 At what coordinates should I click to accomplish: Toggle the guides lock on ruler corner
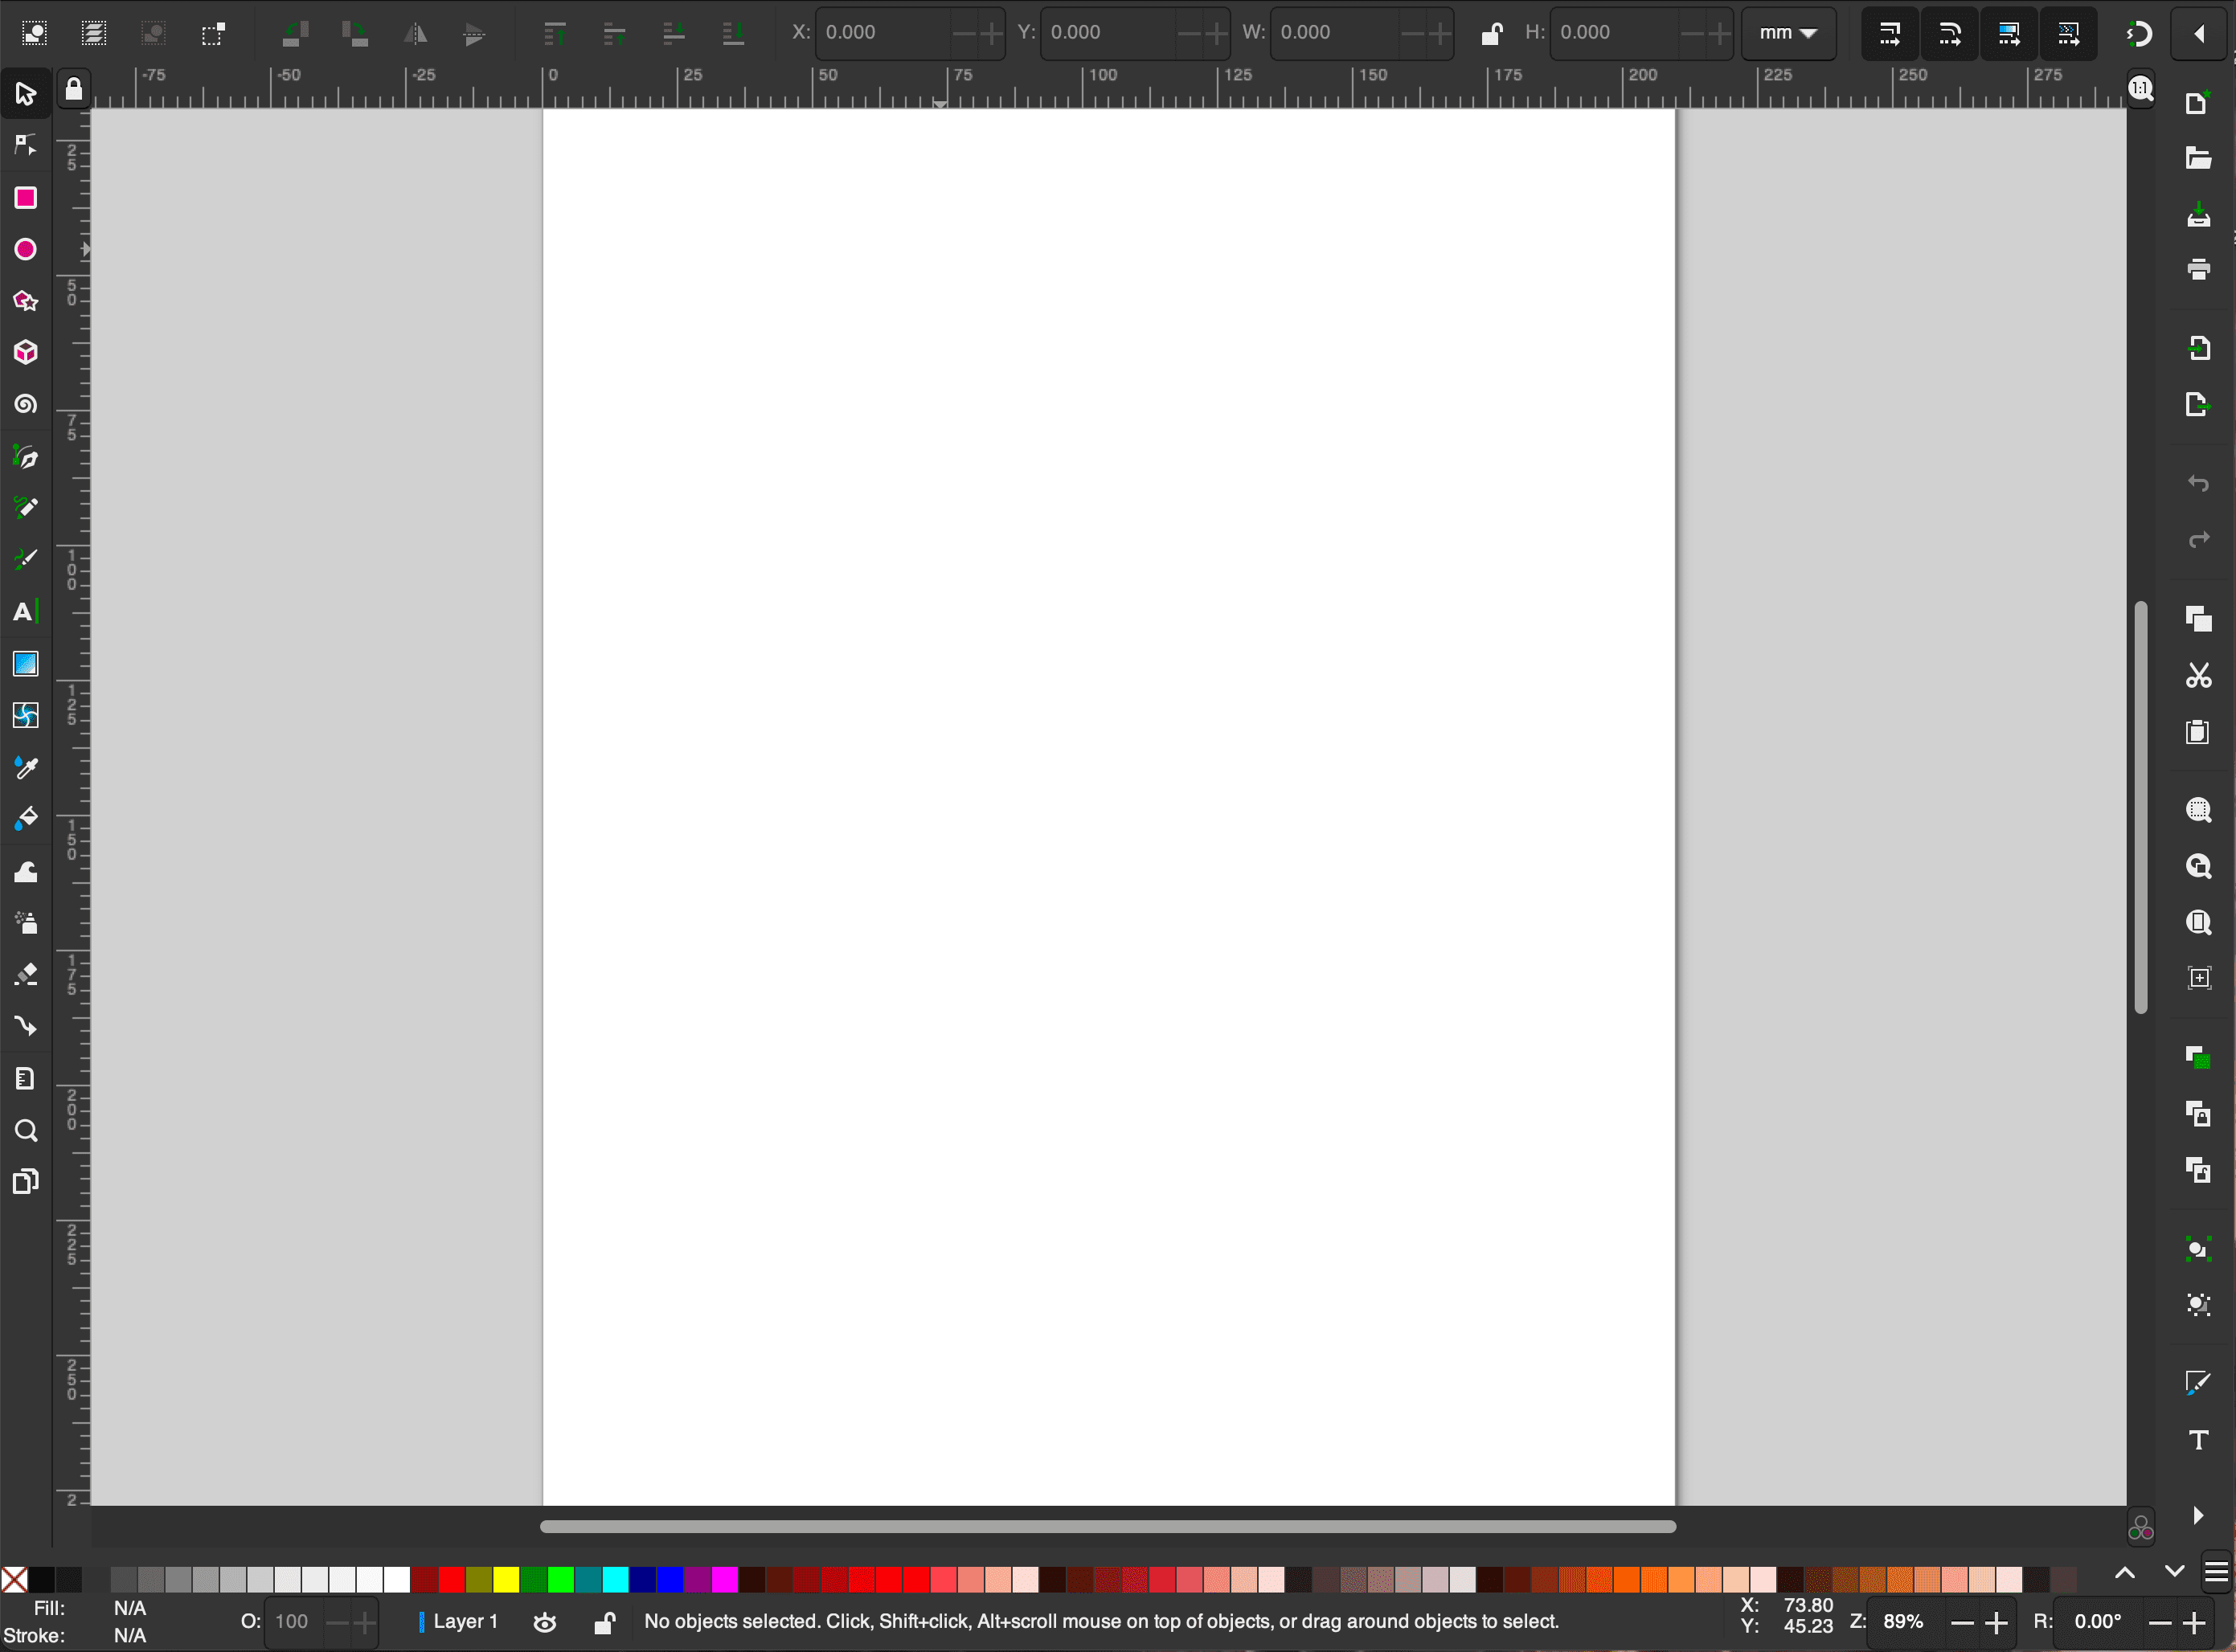point(74,89)
